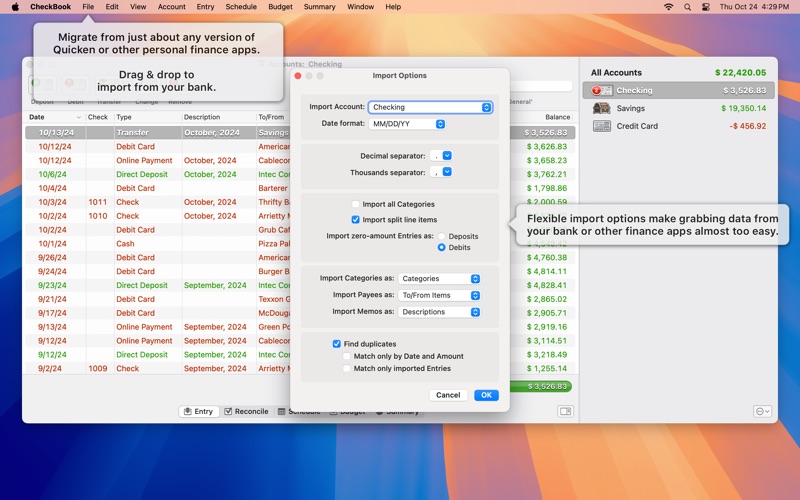Click the Date column sort chevron
Viewport: 800px width, 500px height.
pyautogui.click(x=79, y=117)
